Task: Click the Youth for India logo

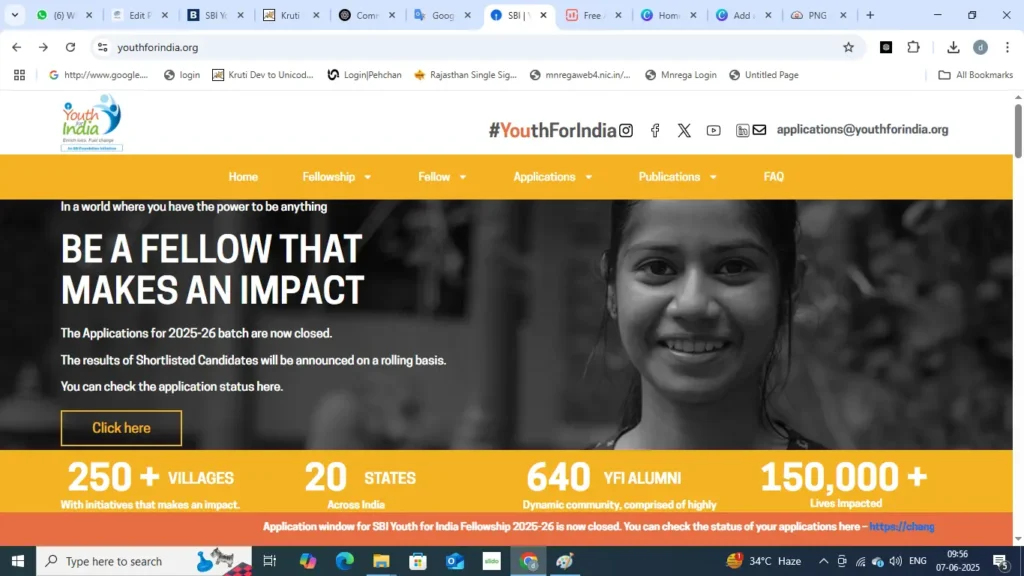Action: [x=91, y=123]
